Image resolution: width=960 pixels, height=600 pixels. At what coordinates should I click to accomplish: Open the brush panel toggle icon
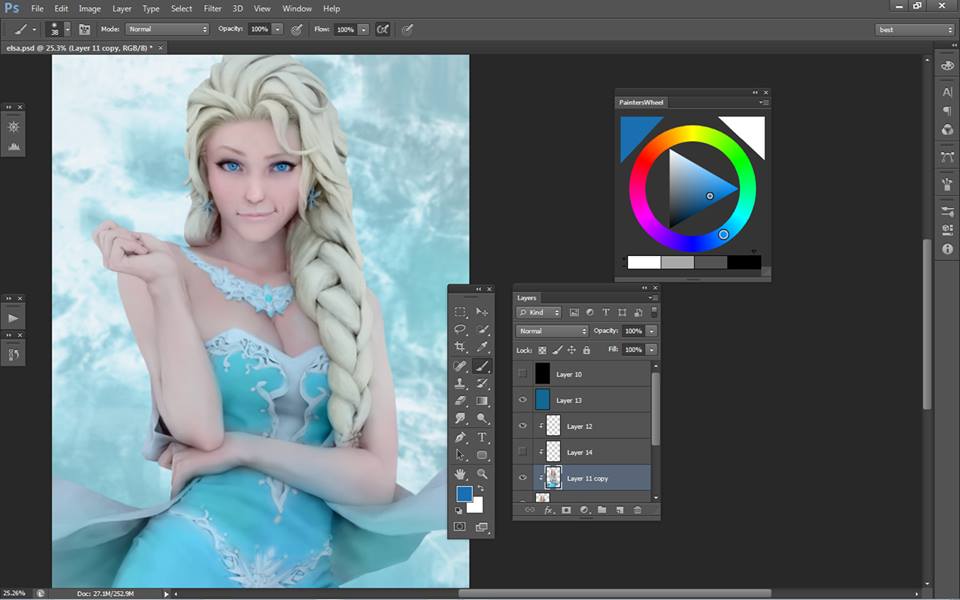click(84, 30)
